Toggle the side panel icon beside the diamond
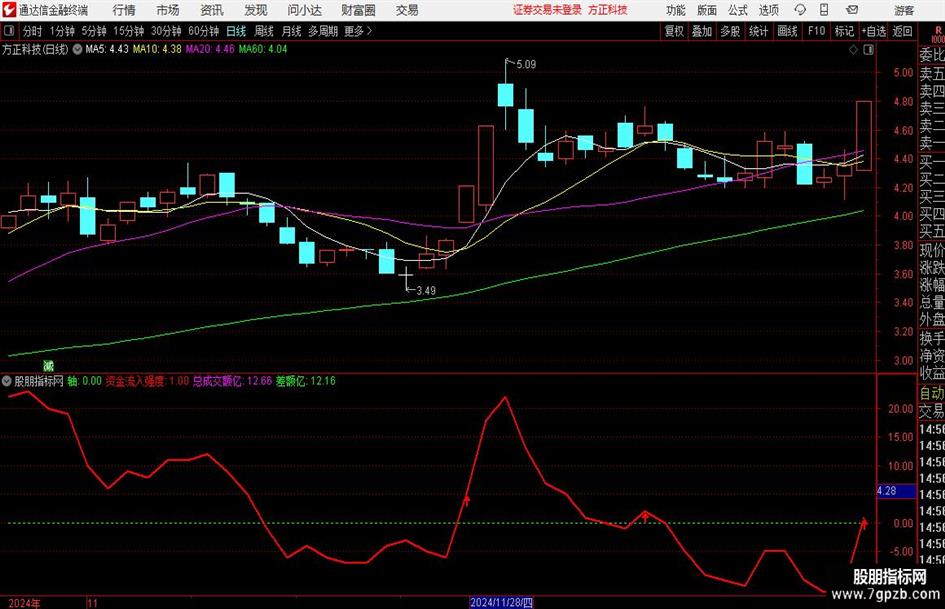Image resolution: width=945 pixels, height=609 pixels. pyautogui.click(x=868, y=50)
